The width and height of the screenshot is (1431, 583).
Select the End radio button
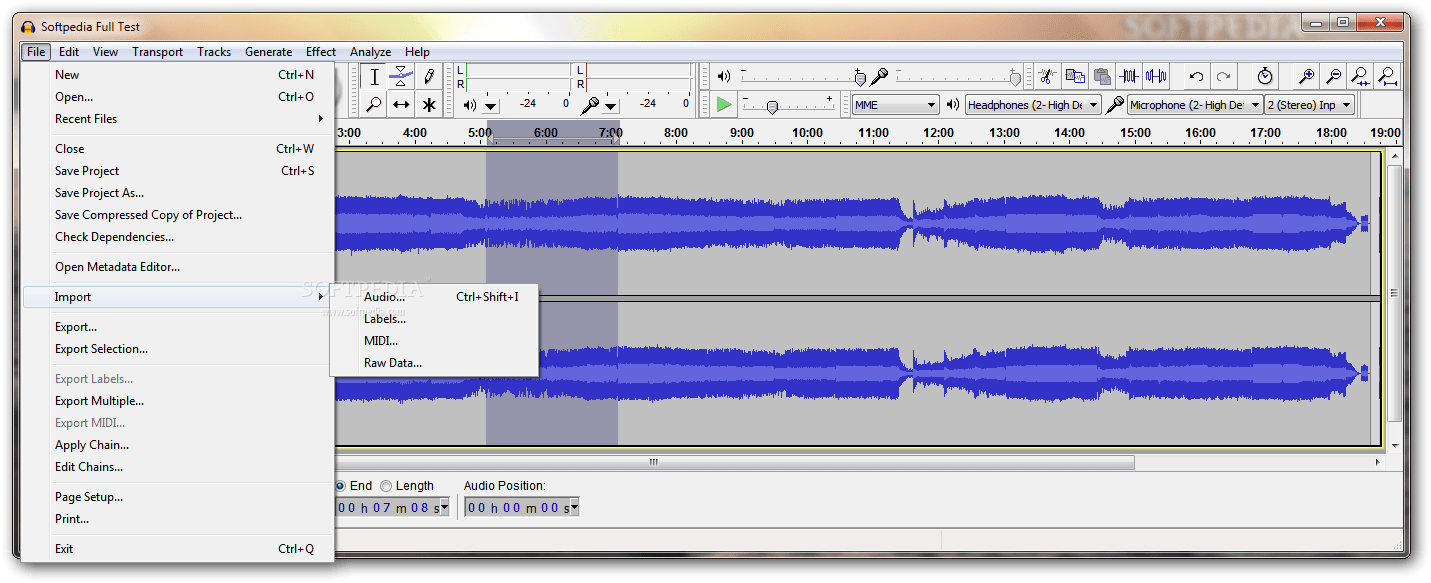(x=341, y=486)
